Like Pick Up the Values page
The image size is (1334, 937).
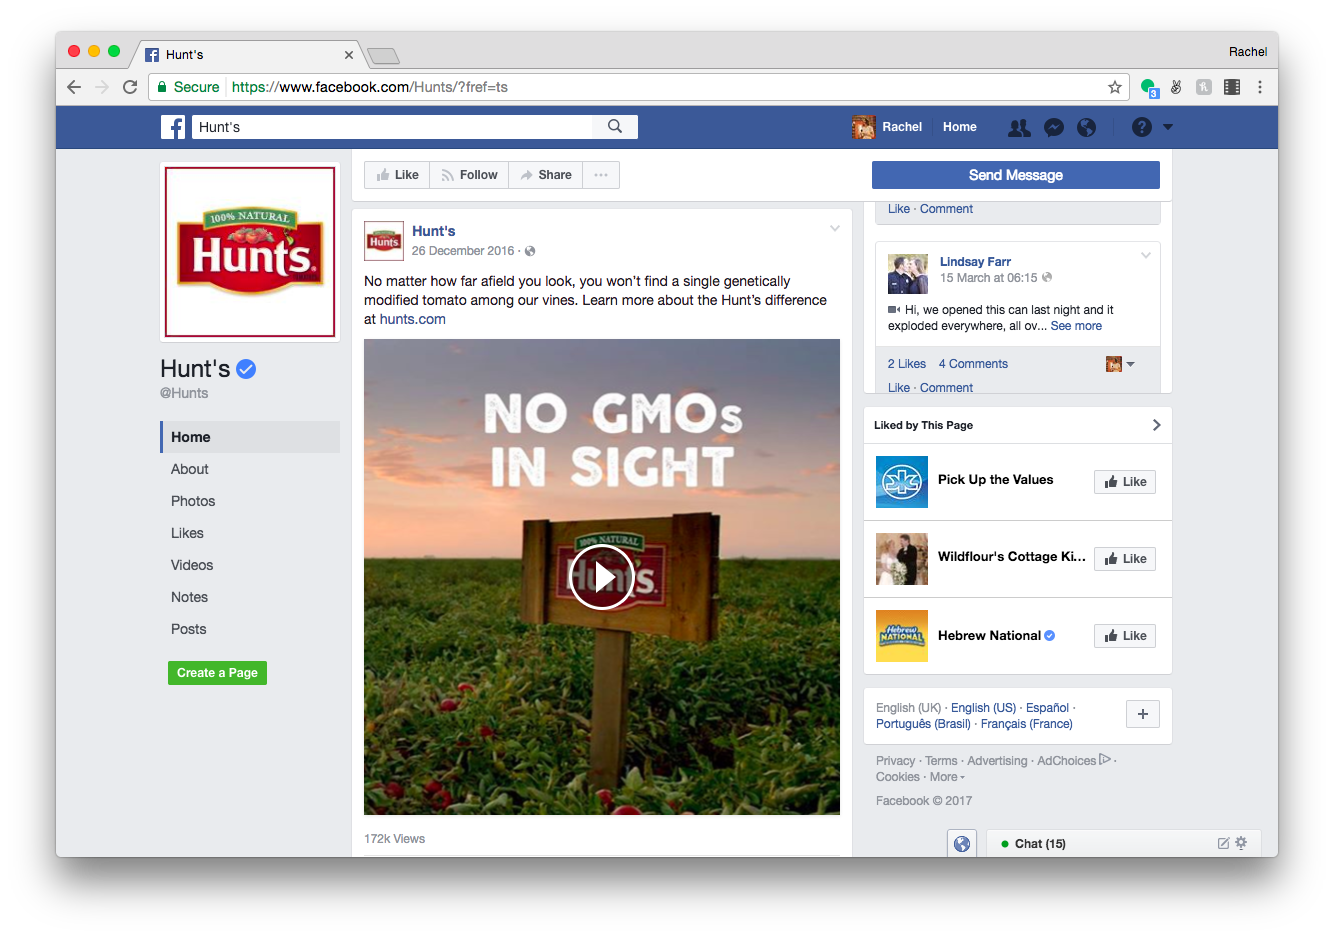[x=1125, y=482]
